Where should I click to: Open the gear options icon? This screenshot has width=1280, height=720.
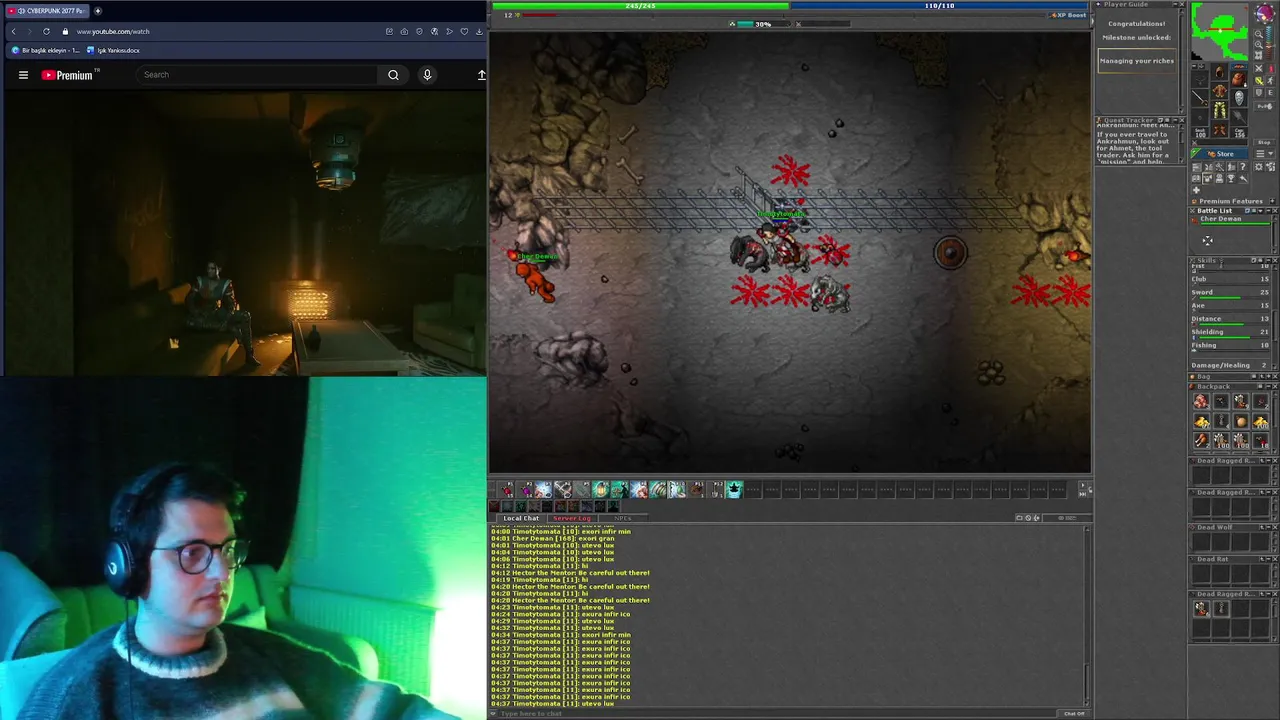[1259, 167]
